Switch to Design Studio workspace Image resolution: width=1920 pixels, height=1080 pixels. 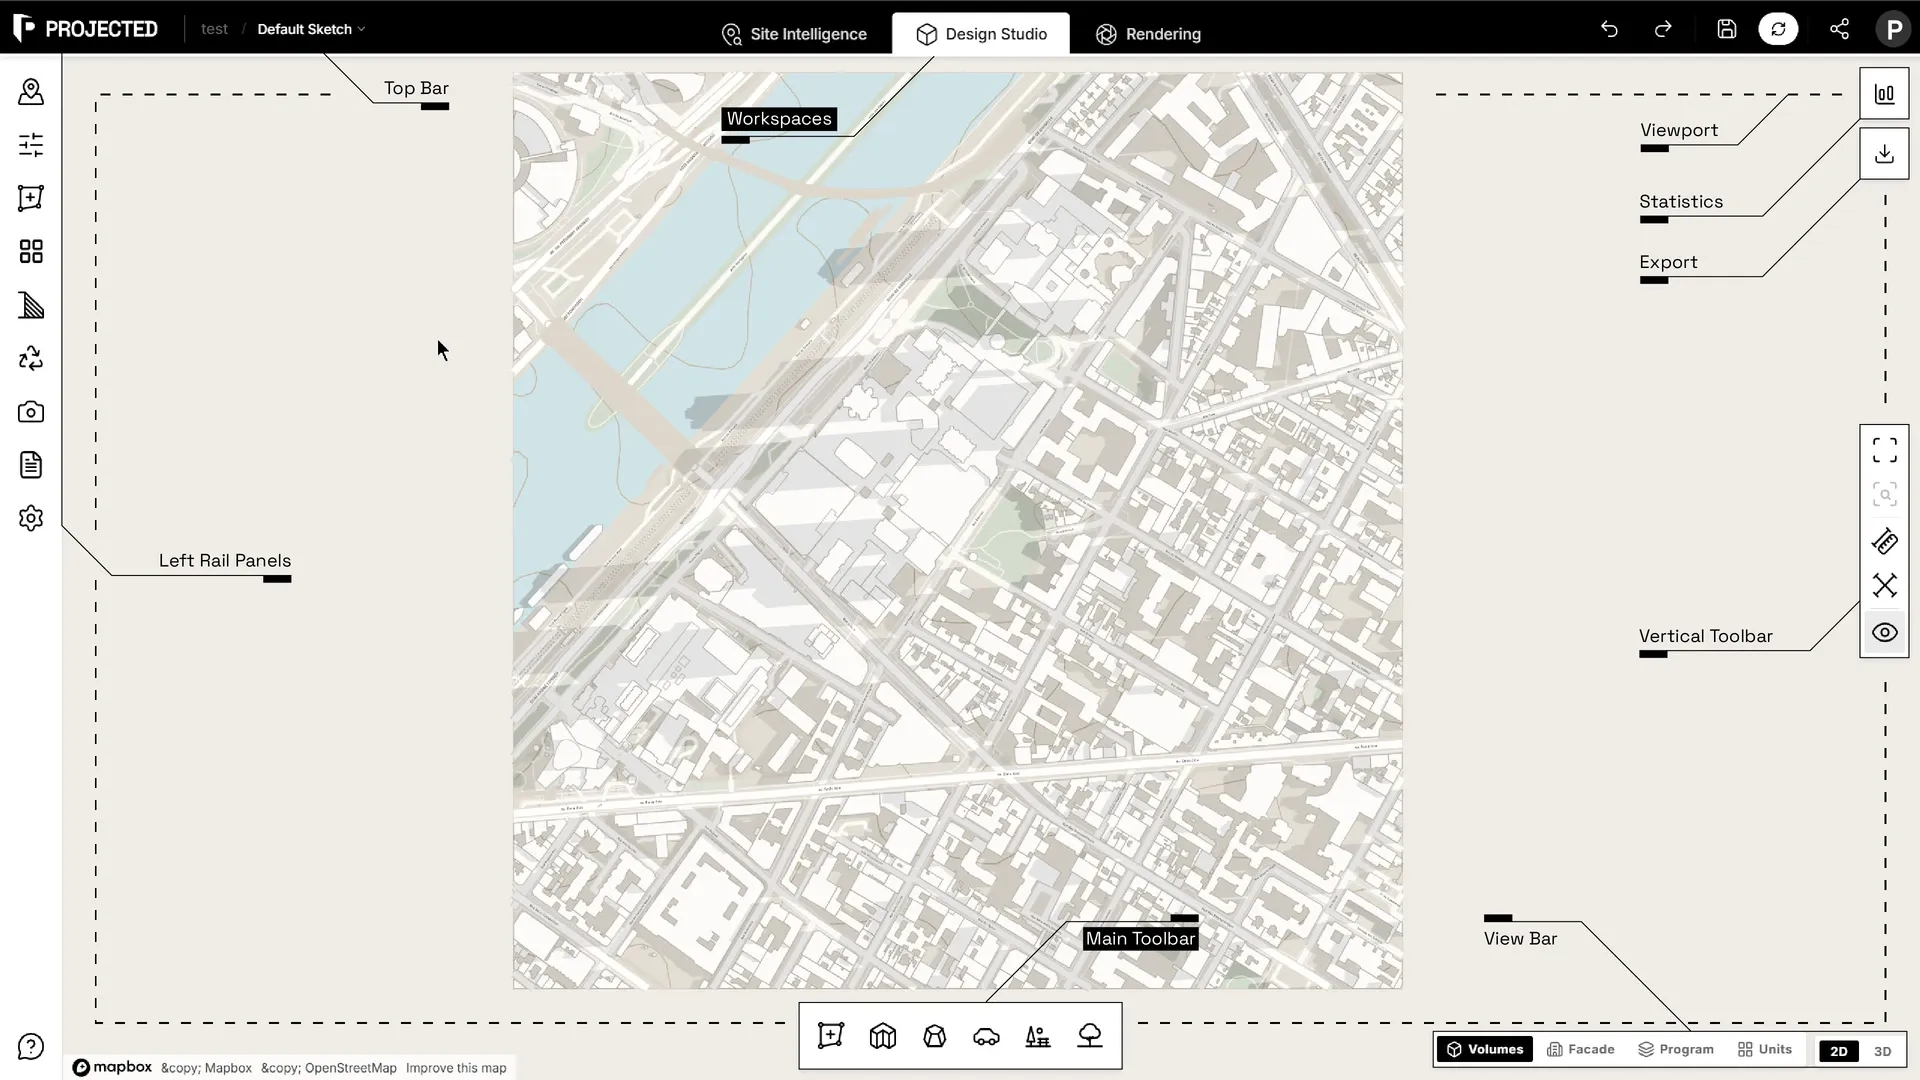click(981, 34)
